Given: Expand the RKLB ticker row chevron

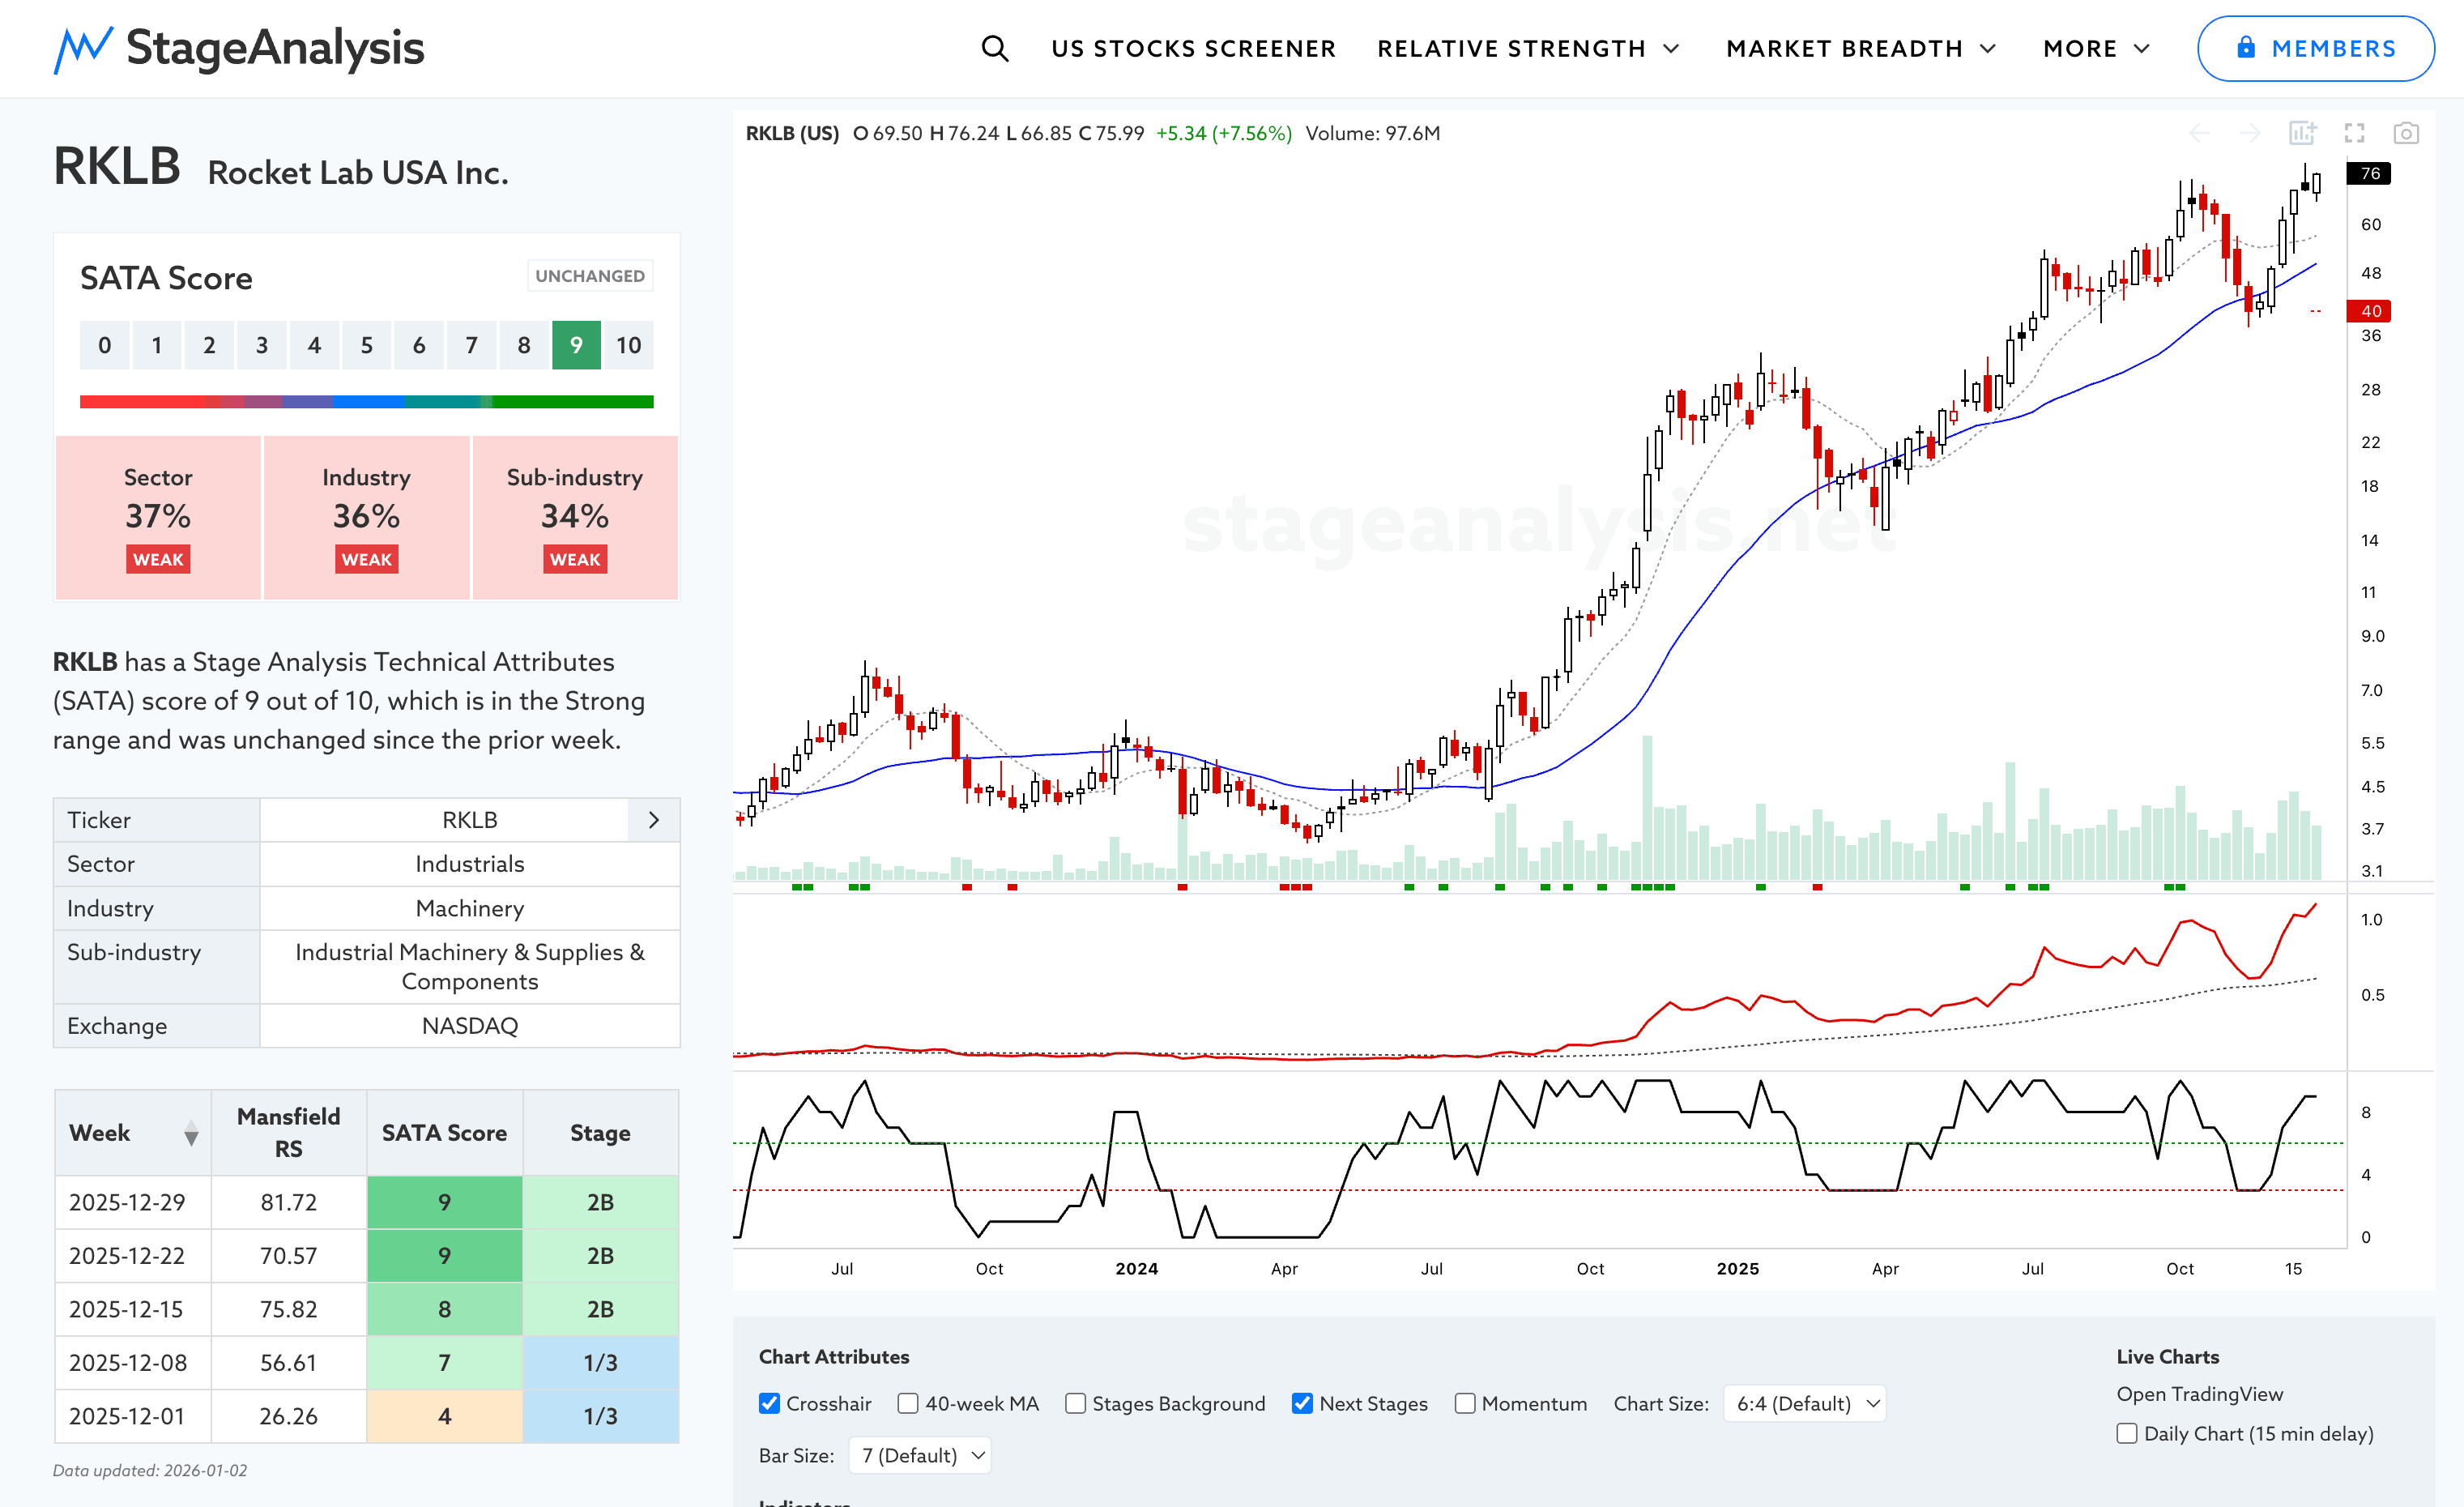Looking at the screenshot, I should click(x=654, y=820).
